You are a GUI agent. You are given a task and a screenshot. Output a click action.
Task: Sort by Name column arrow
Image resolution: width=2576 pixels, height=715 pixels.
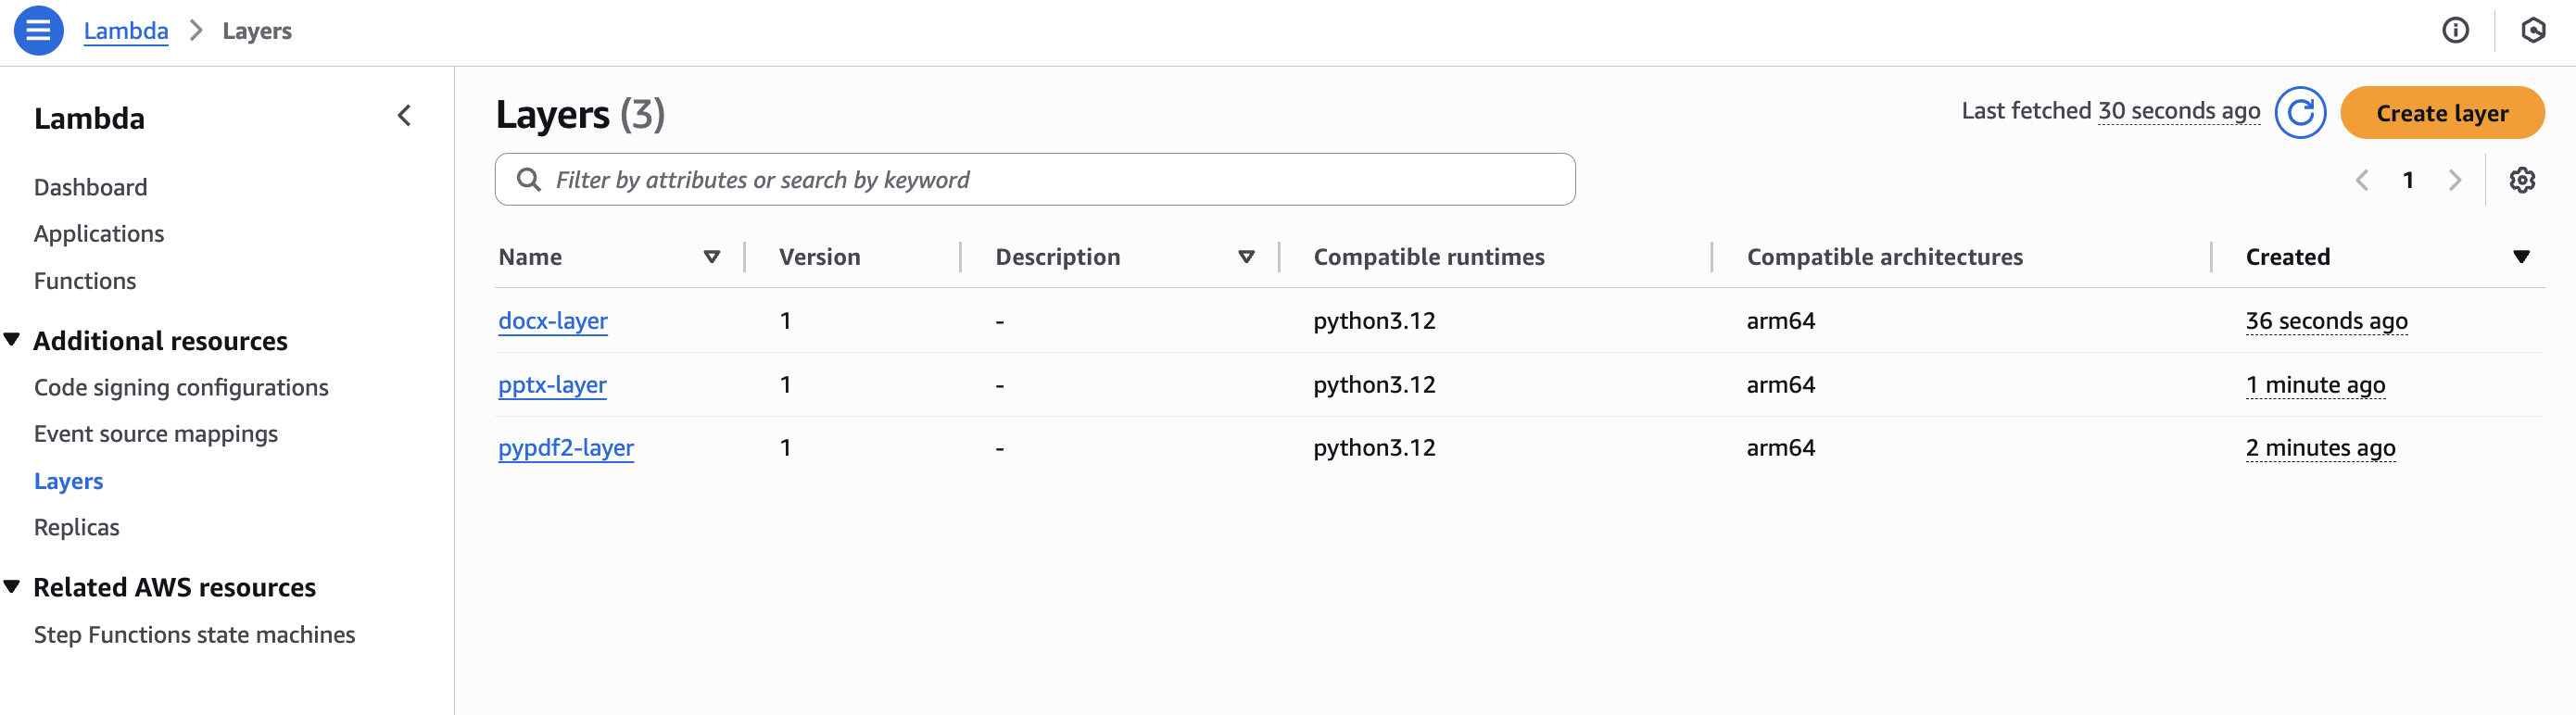(712, 257)
